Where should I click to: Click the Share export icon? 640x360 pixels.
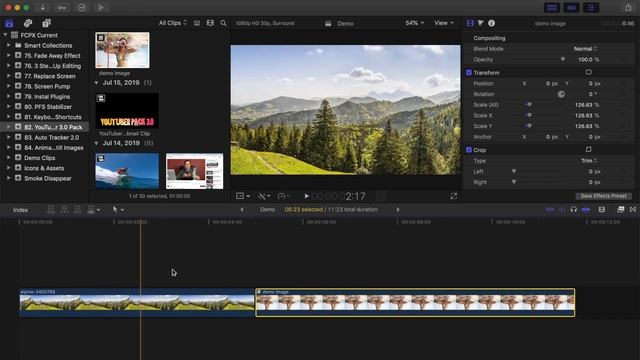point(628,7)
